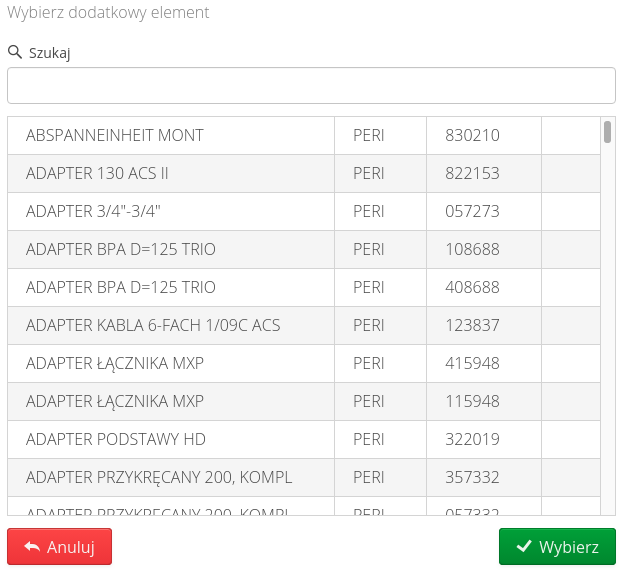Click the search magnifier icon
The width and height of the screenshot is (623, 581).
click(15, 52)
